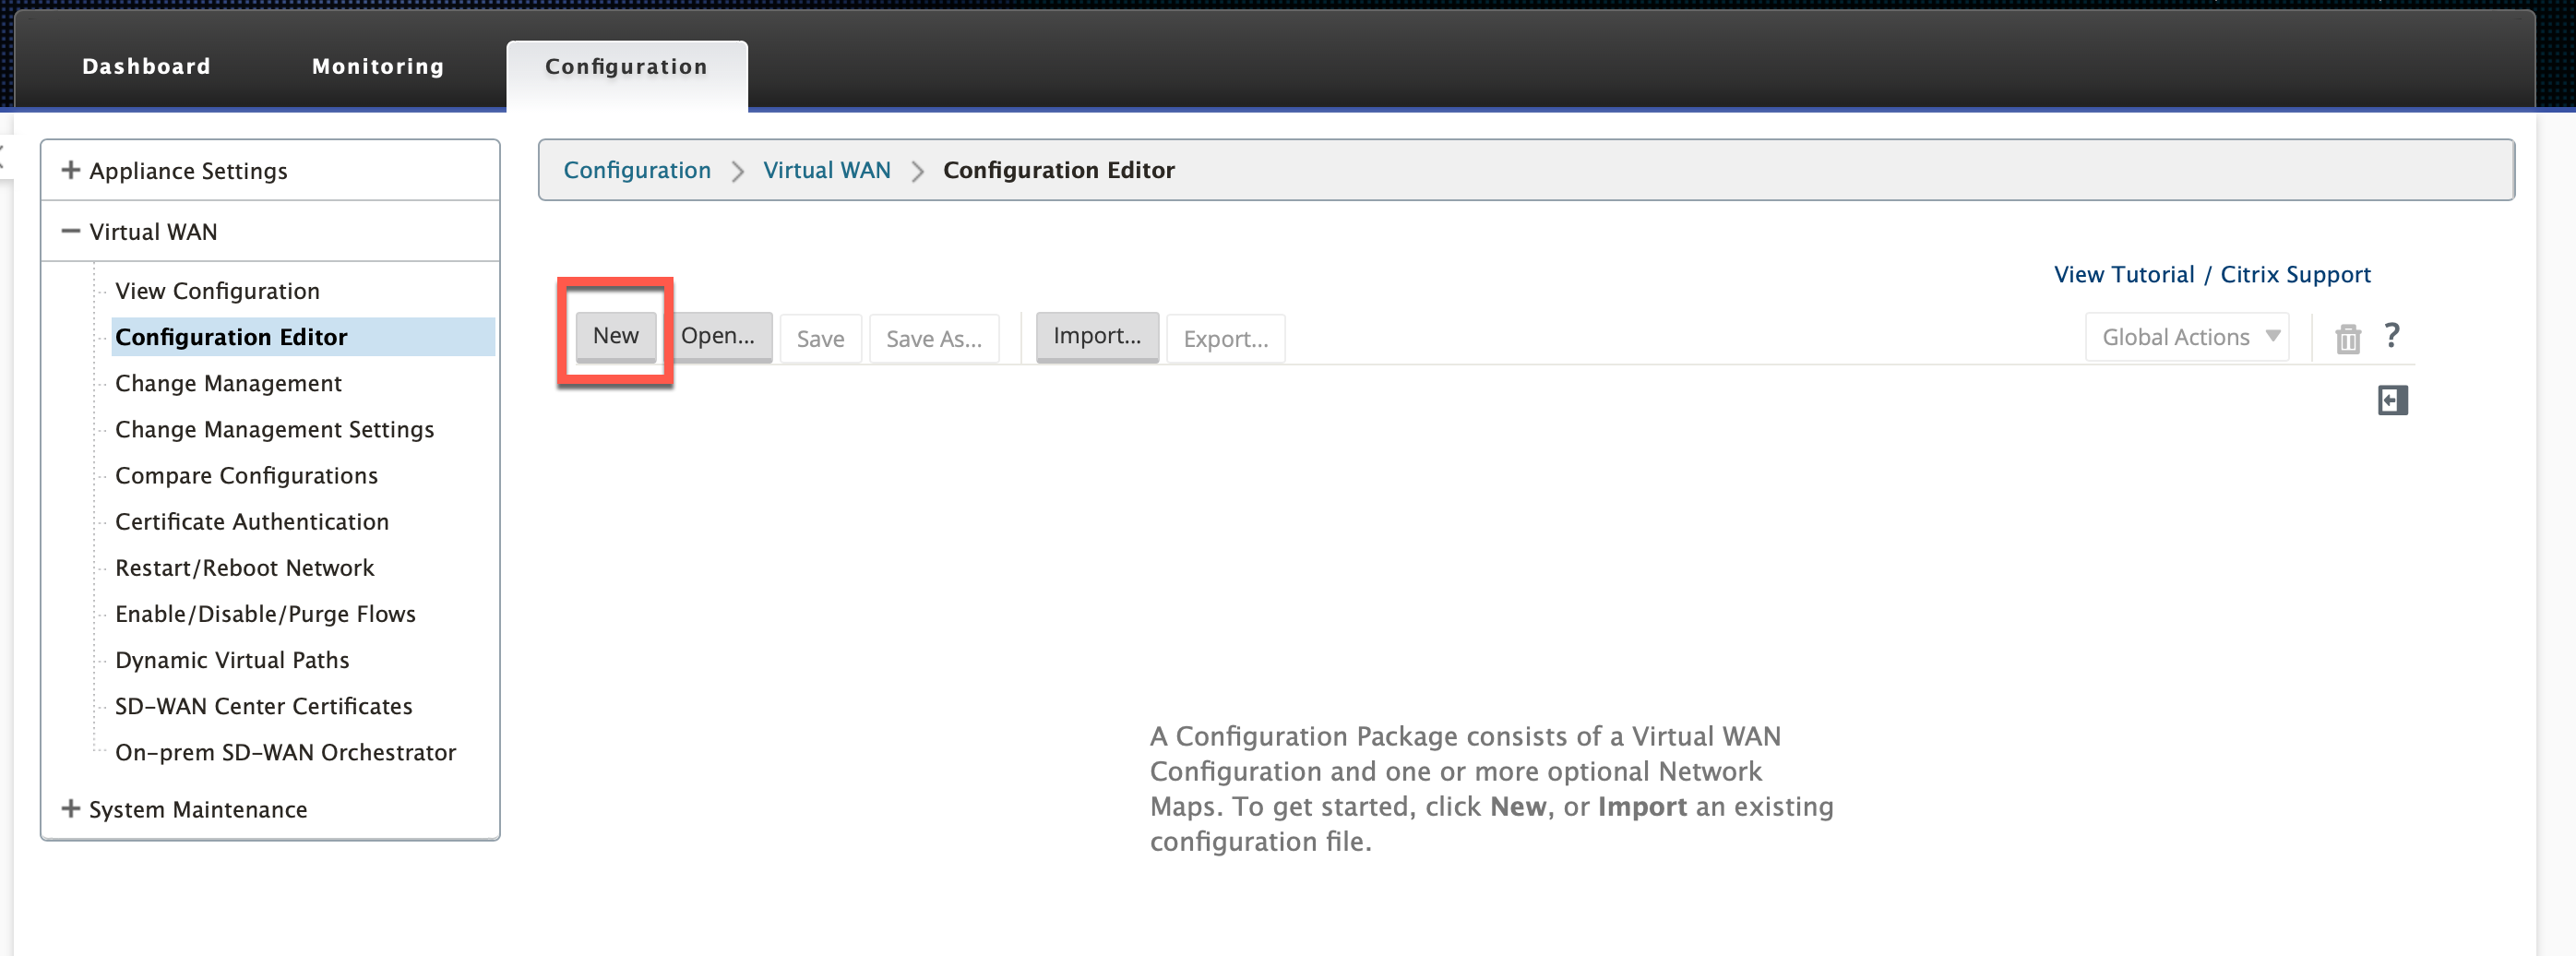Click the Import... button
Screen dimensions: 2576x956
(1097, 336)
